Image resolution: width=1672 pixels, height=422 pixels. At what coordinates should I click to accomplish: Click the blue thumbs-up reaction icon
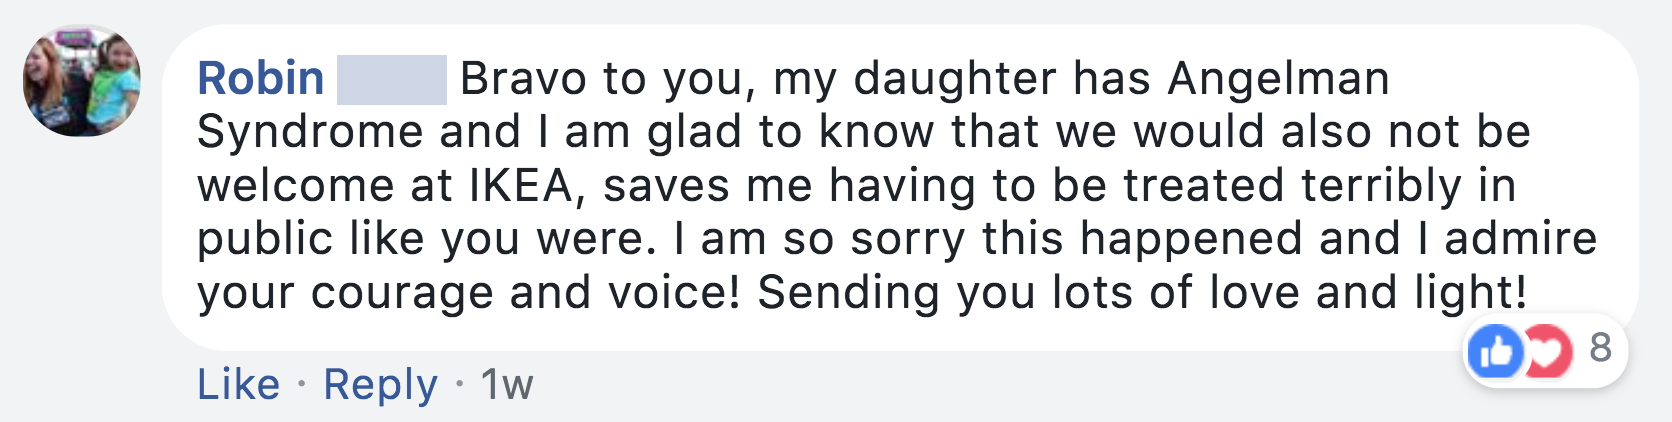click(x=1495, y=351)
